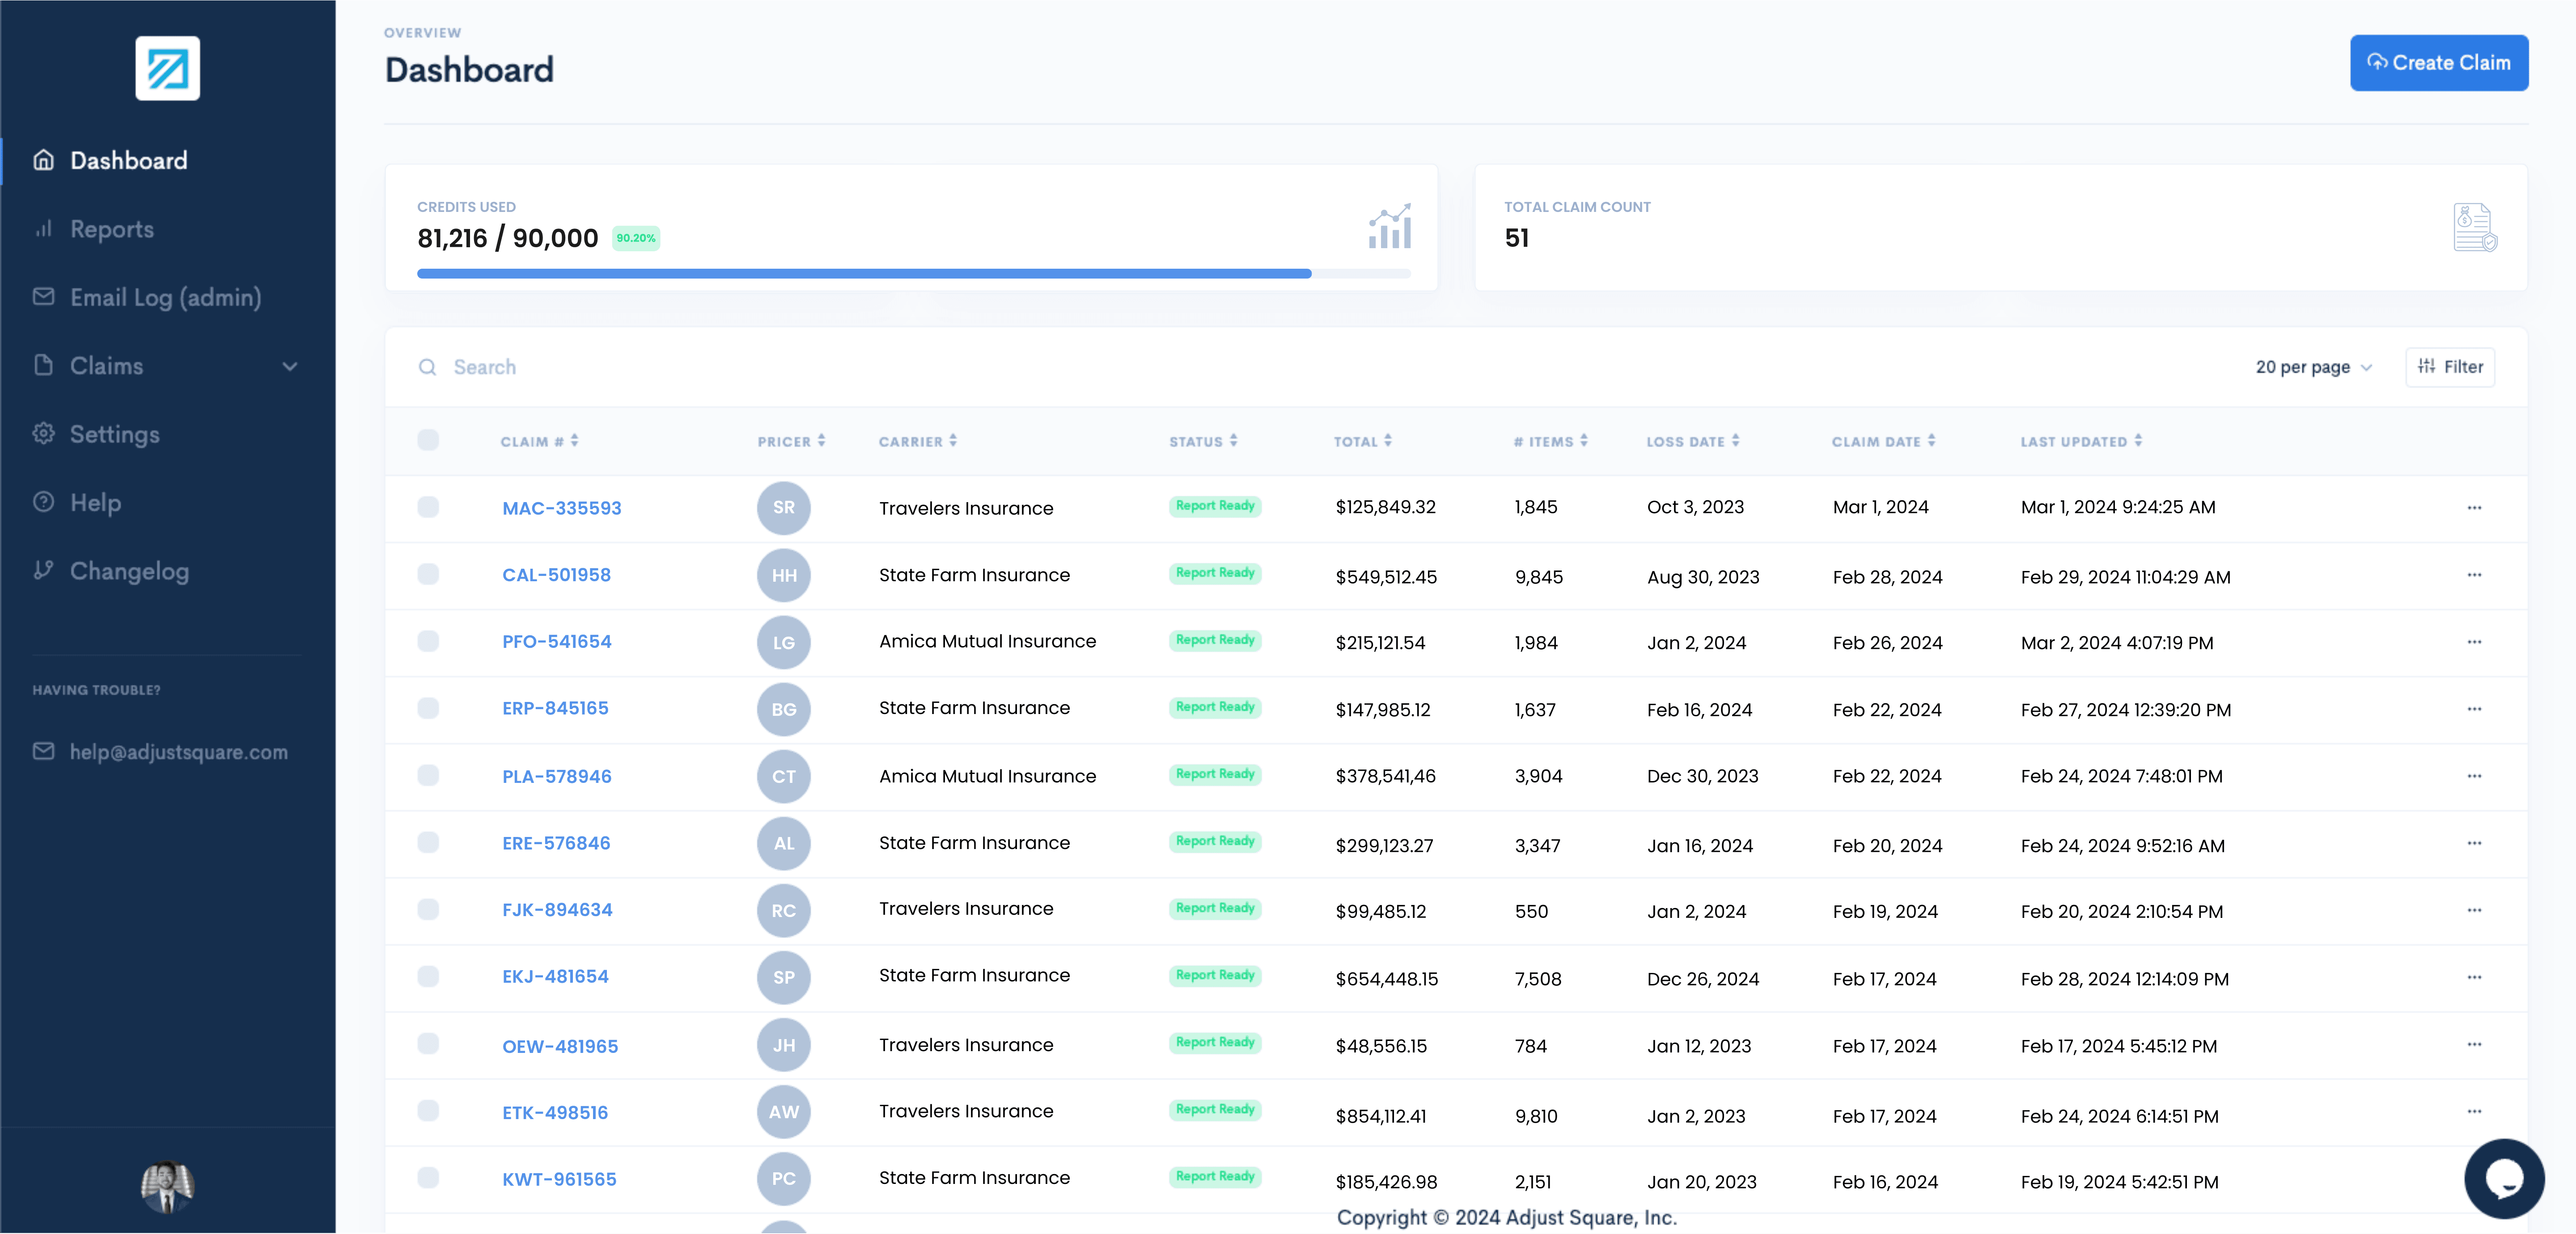
Task: Toggle the select-all claims checkbox
Action: [428, 440]
